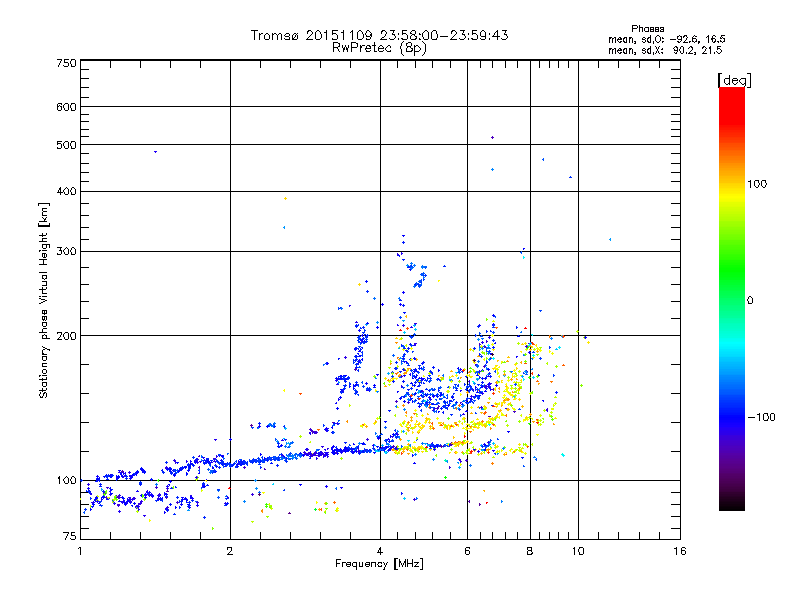Image resolution: width=800 pixels, height=600 pixels.
Task: Click y-axis tick label '300'
Action: click(67, 251)
